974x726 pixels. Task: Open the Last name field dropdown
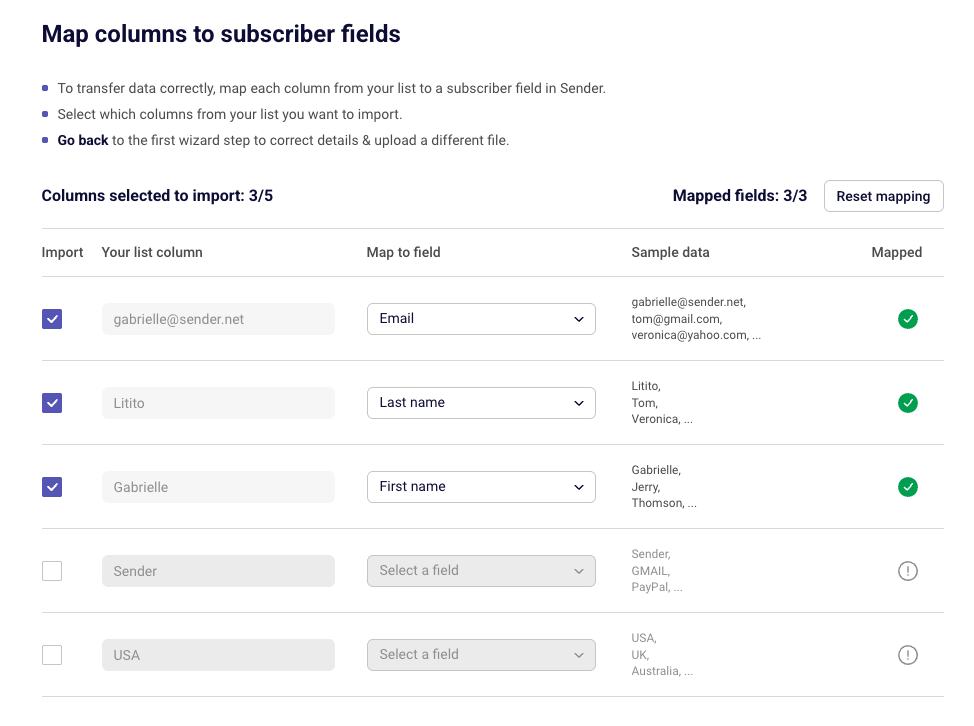[481, 403]
